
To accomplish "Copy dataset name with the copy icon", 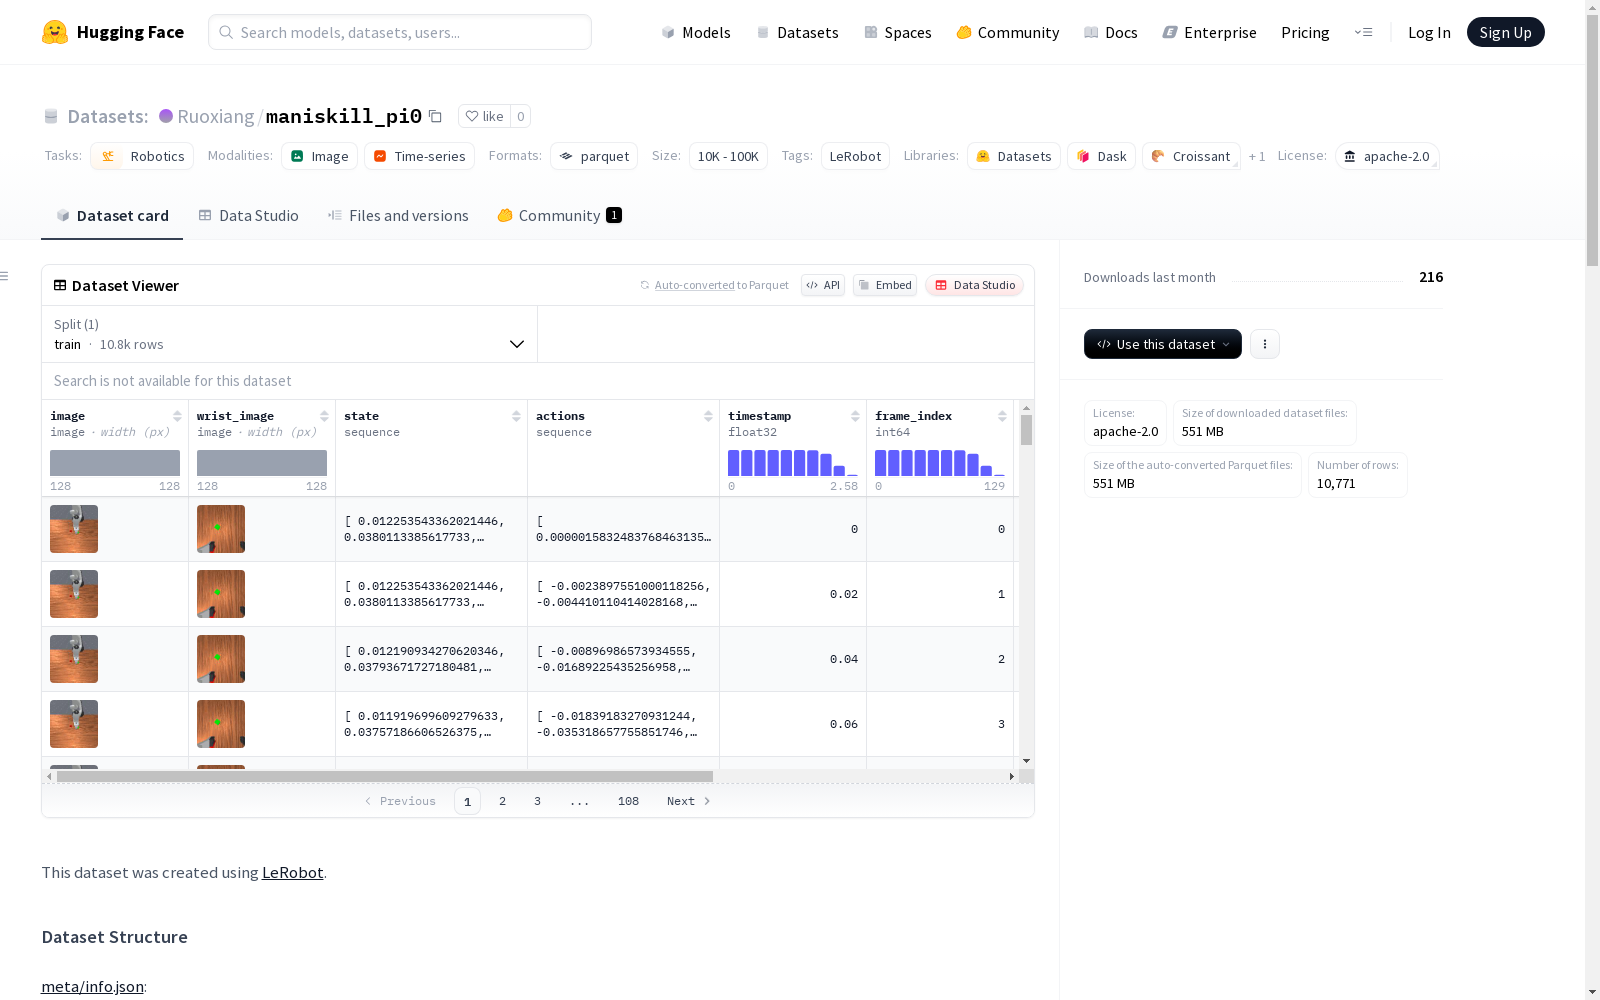I will (x=435, y=116).
